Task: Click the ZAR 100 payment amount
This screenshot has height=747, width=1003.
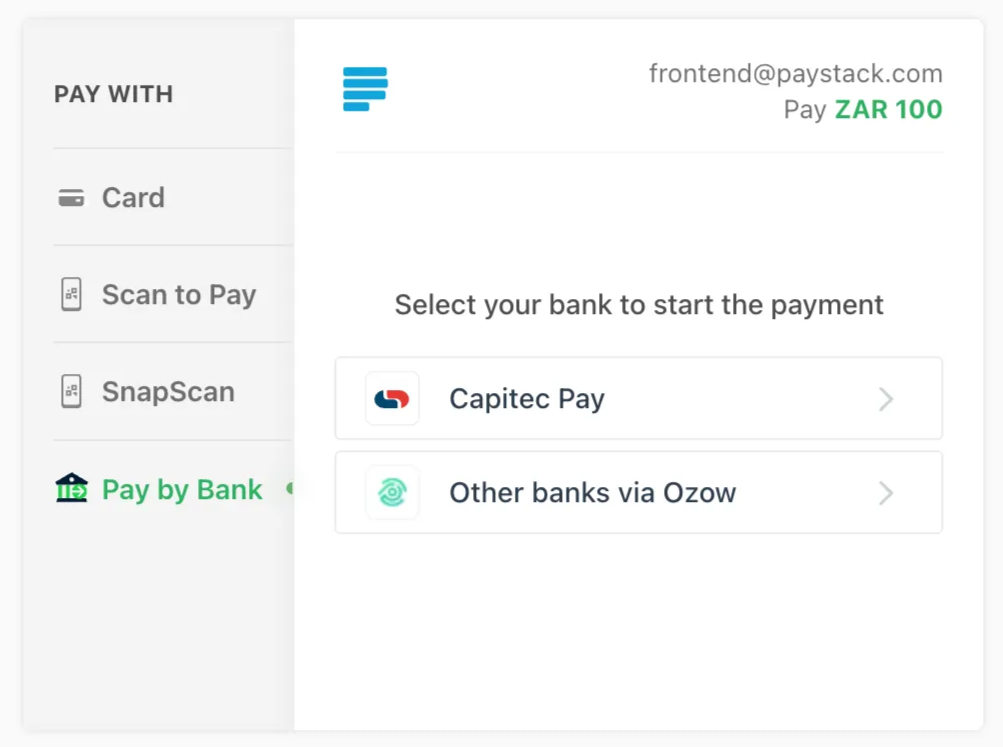Action: 888,109
